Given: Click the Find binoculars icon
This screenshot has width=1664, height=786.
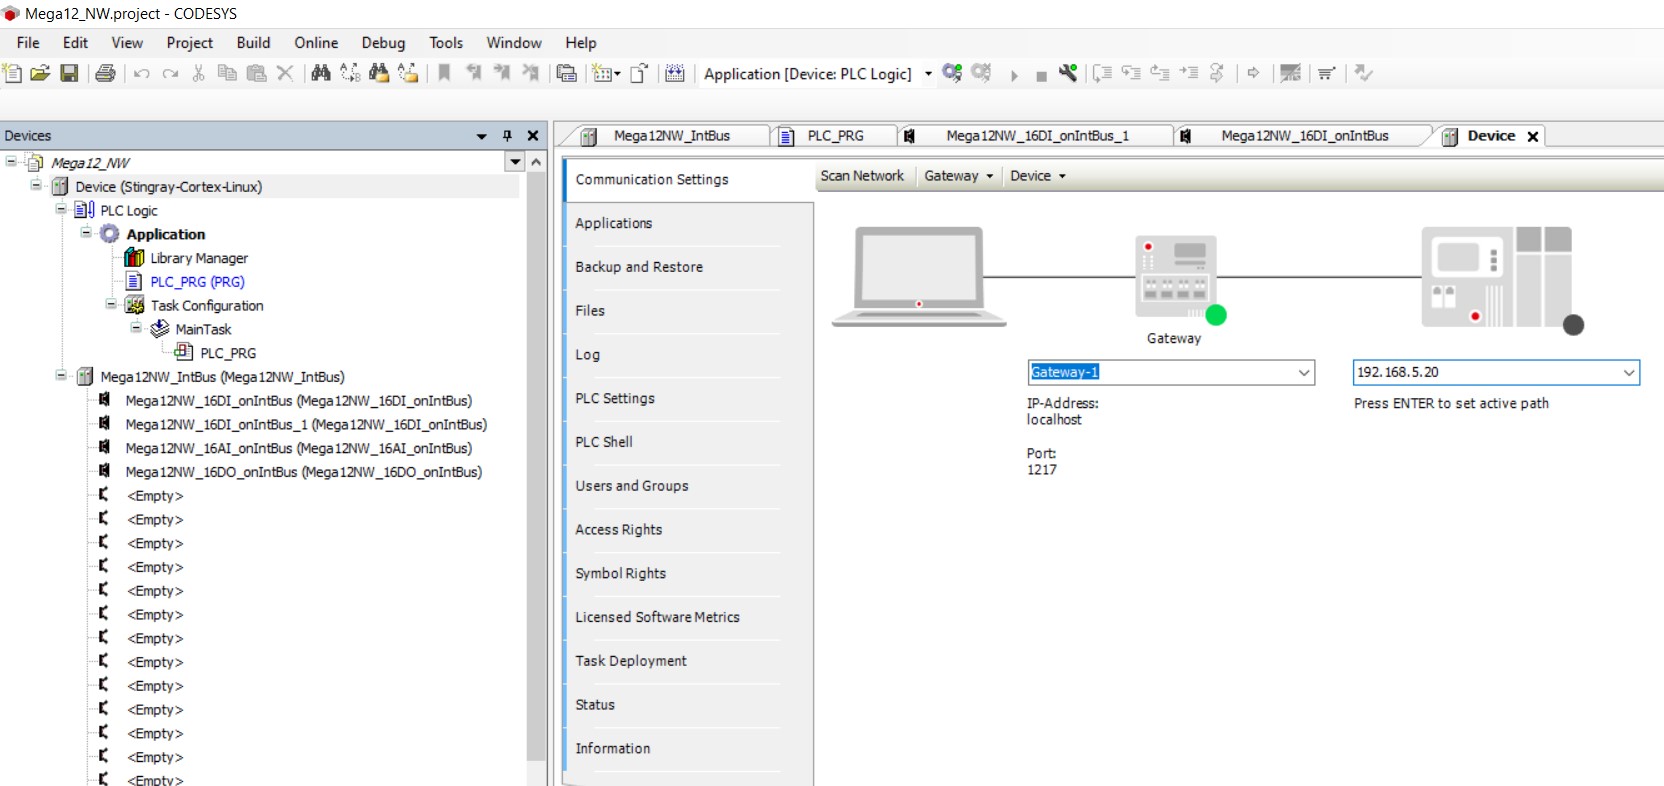Looking at the screenshot, I should (320, 73).
